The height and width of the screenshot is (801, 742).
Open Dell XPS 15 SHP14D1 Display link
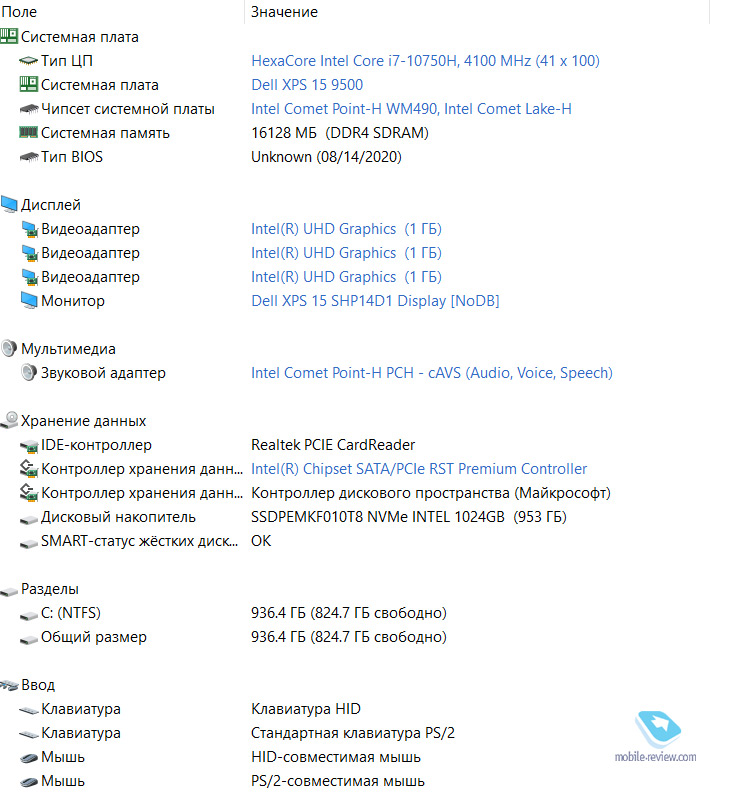[x=375, y=301]
